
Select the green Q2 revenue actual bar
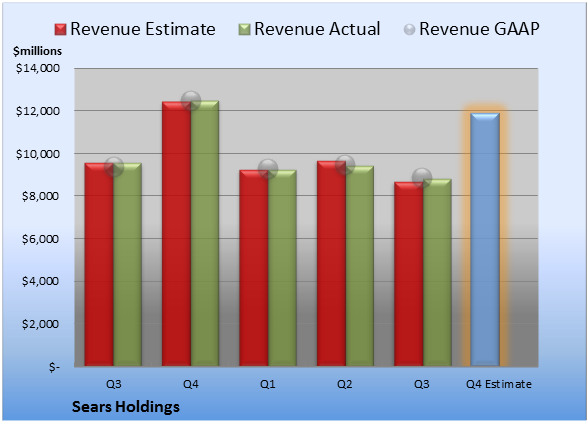[360, 266]
